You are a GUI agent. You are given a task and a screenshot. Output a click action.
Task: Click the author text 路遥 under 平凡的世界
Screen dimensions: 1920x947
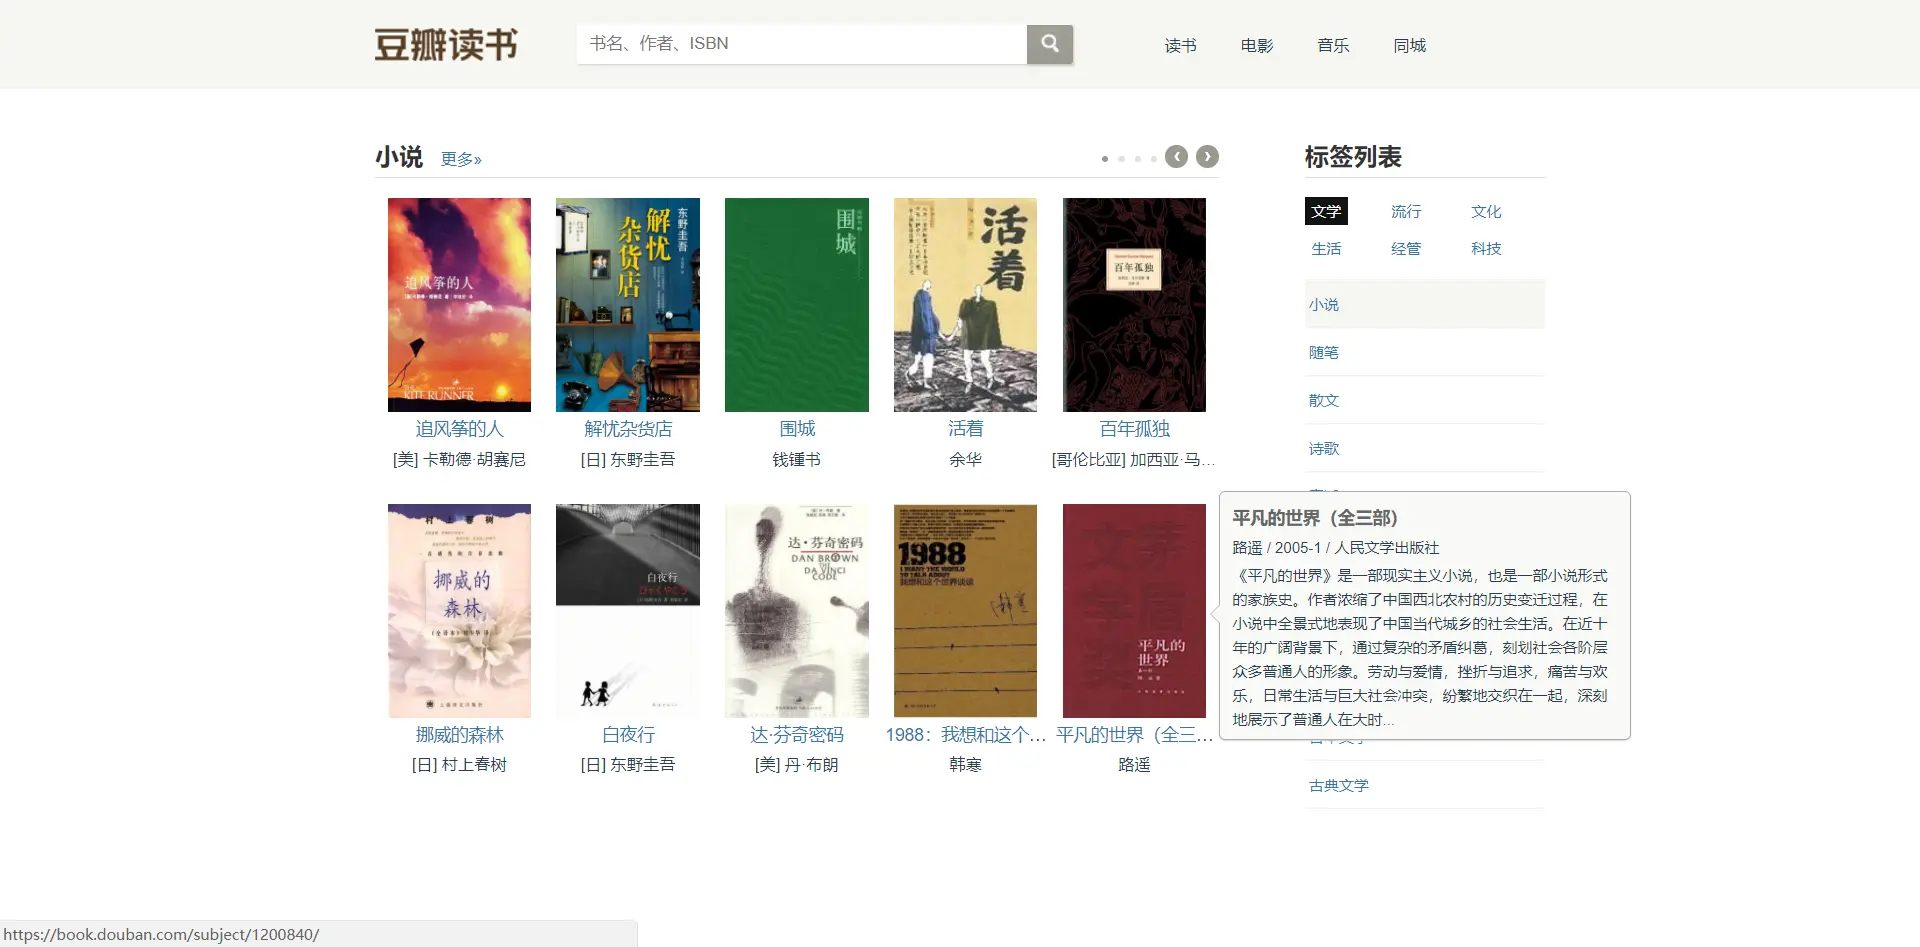[x=1134, y=765]
